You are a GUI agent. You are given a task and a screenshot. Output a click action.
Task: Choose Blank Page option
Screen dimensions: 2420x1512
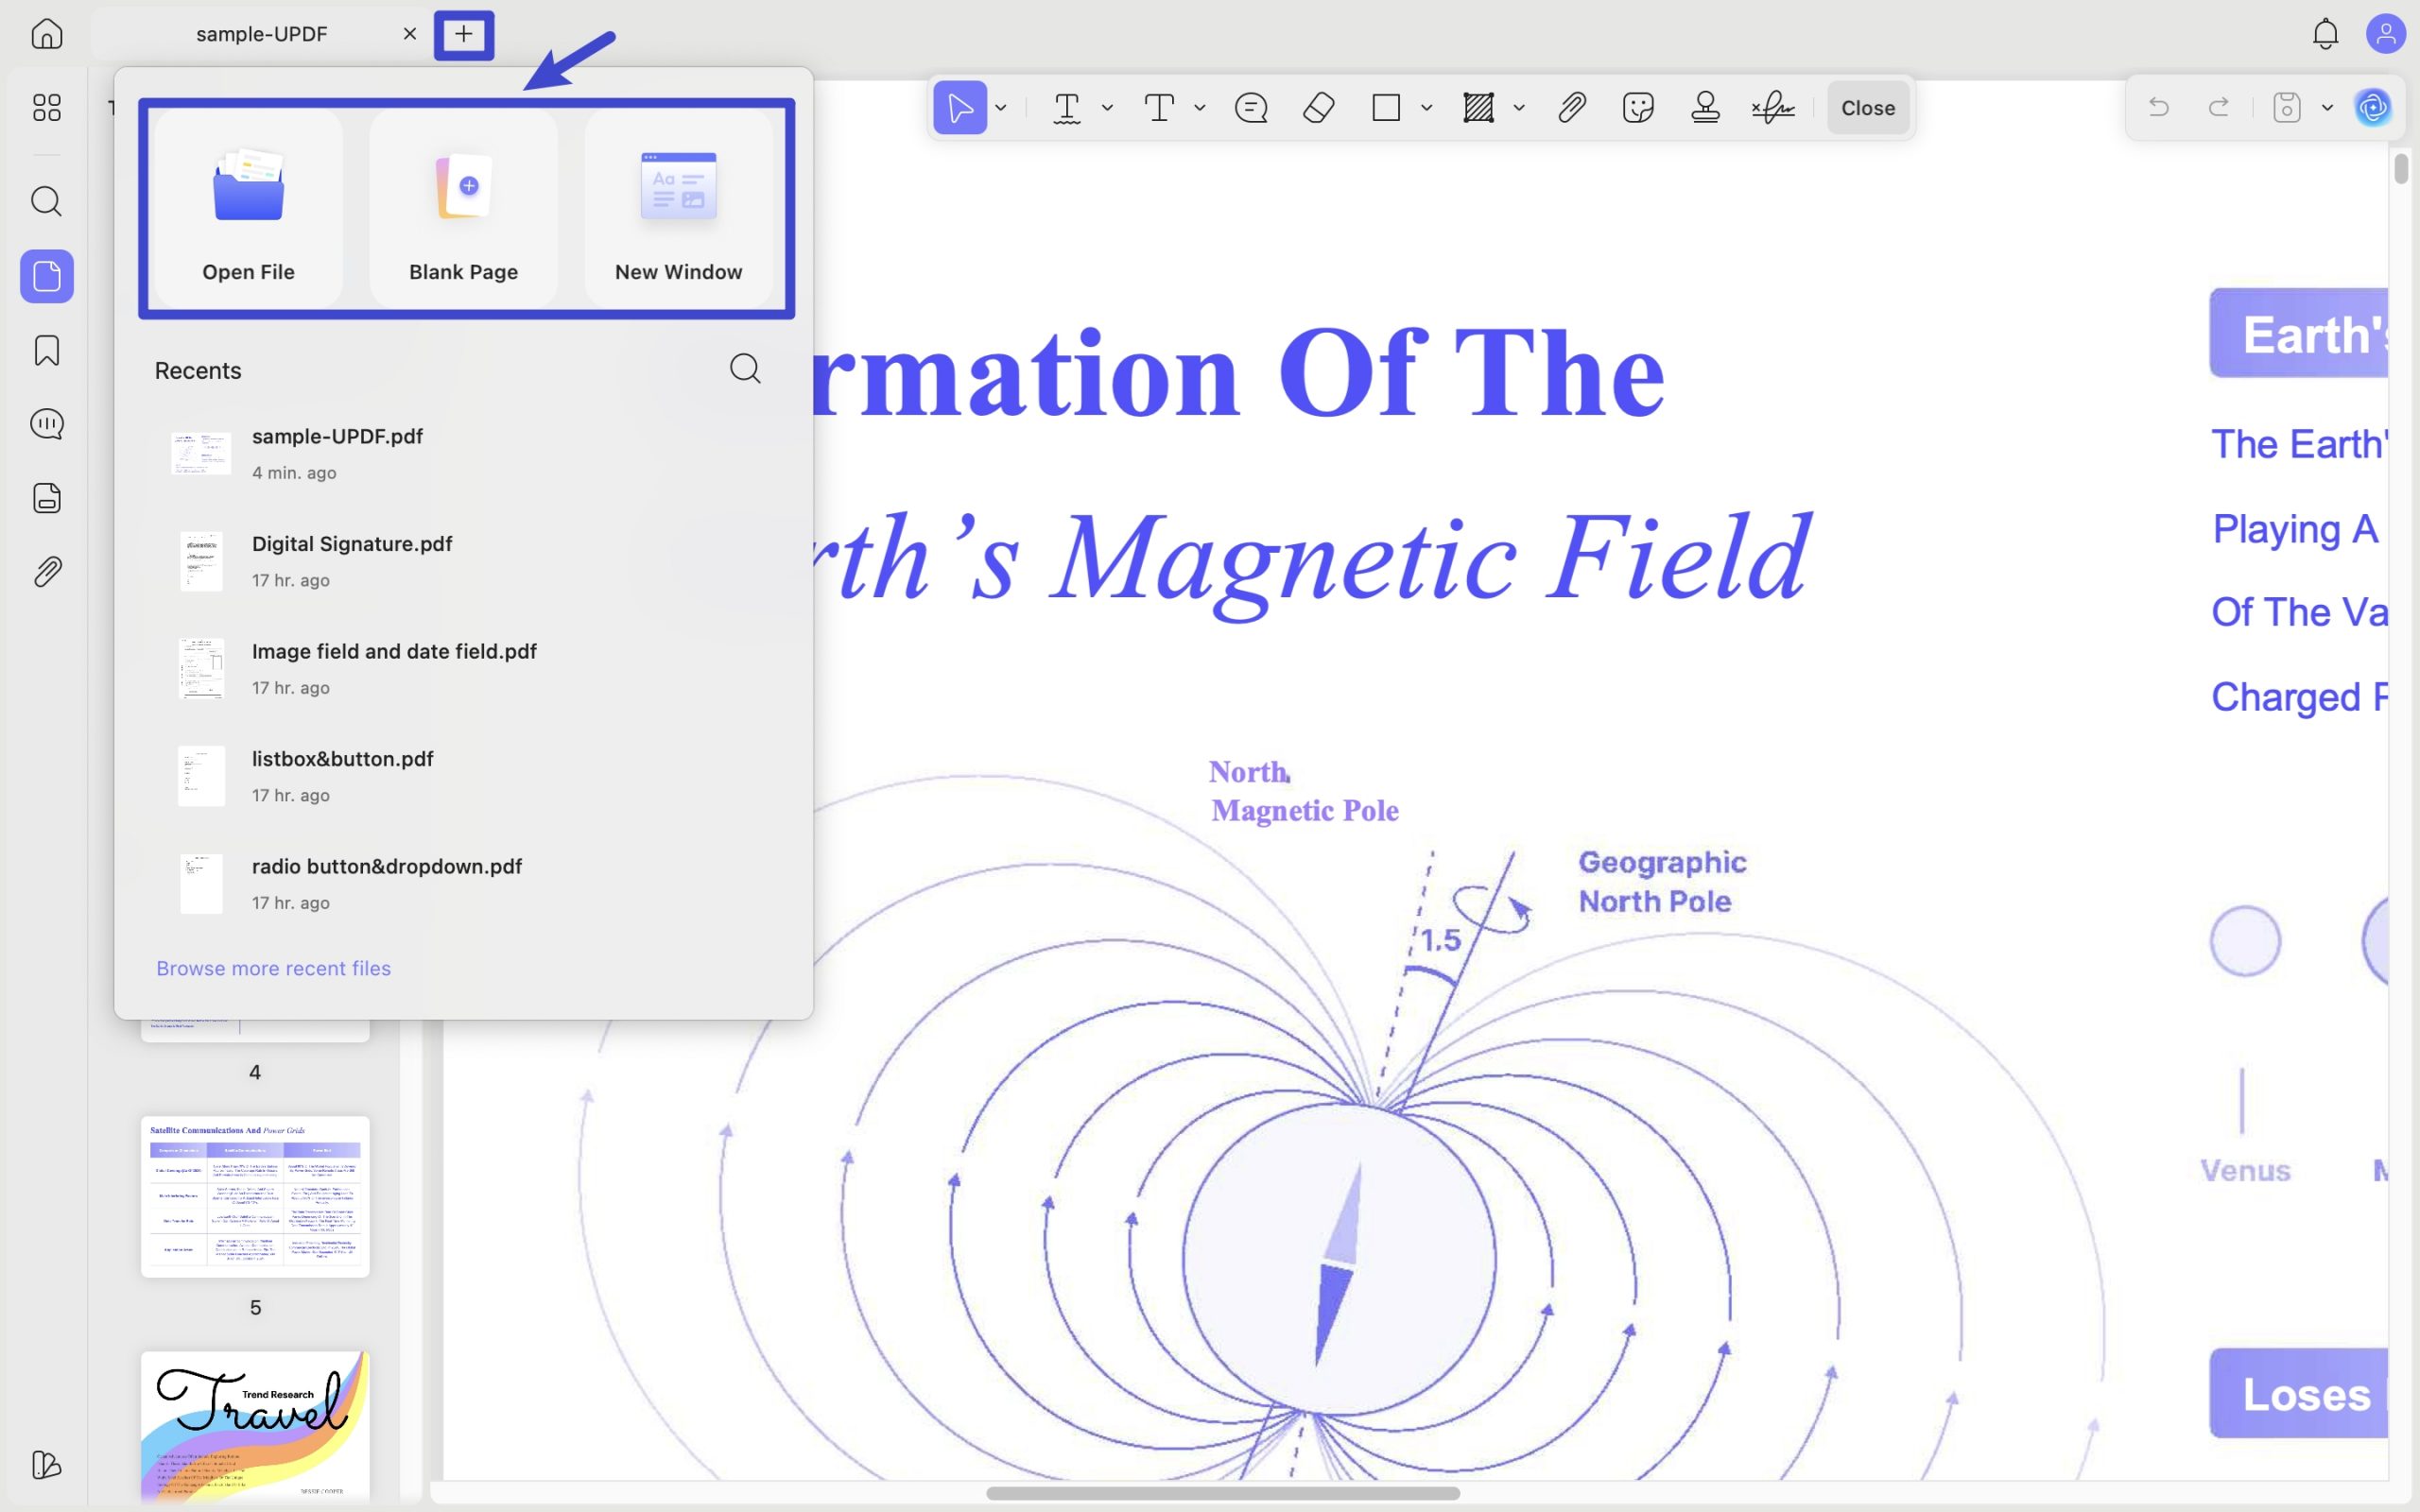coord(464,208)
